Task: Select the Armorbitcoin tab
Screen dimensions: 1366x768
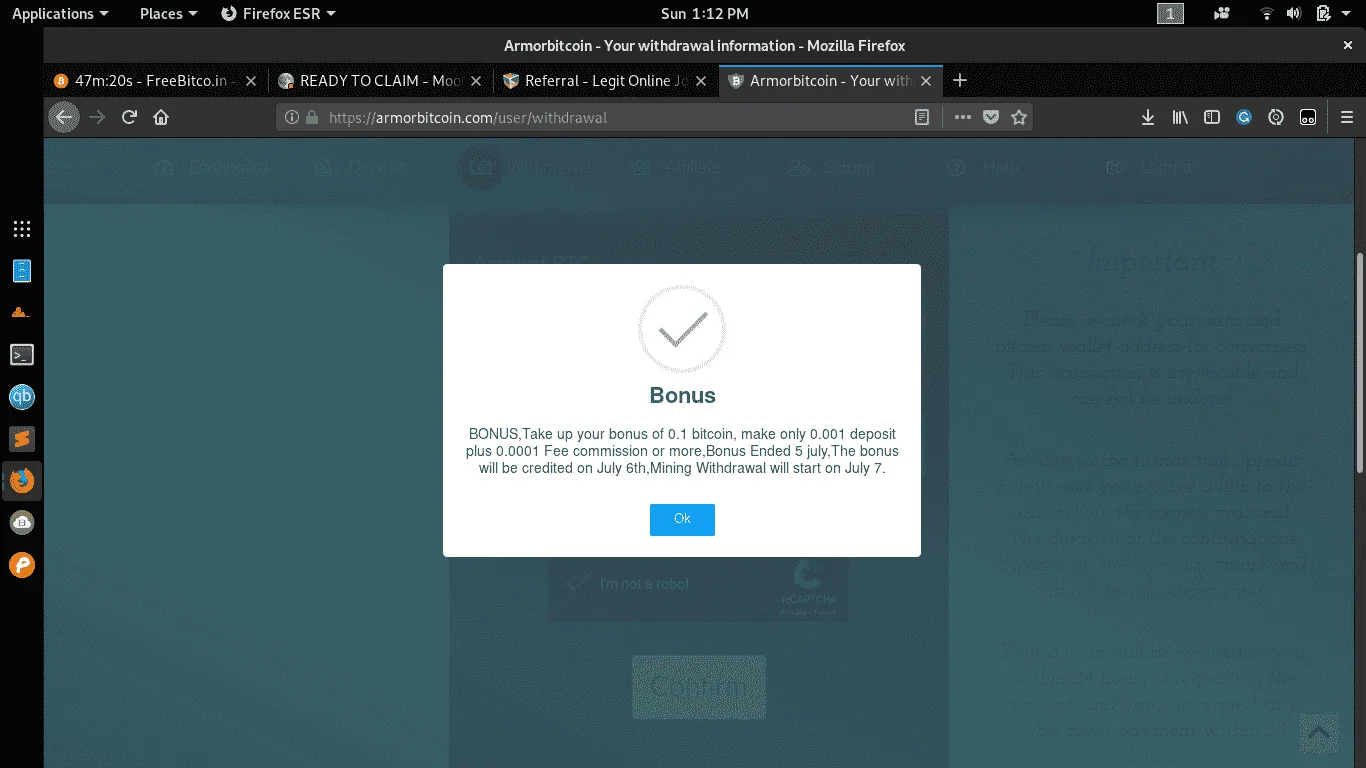Action: (831, 81)
